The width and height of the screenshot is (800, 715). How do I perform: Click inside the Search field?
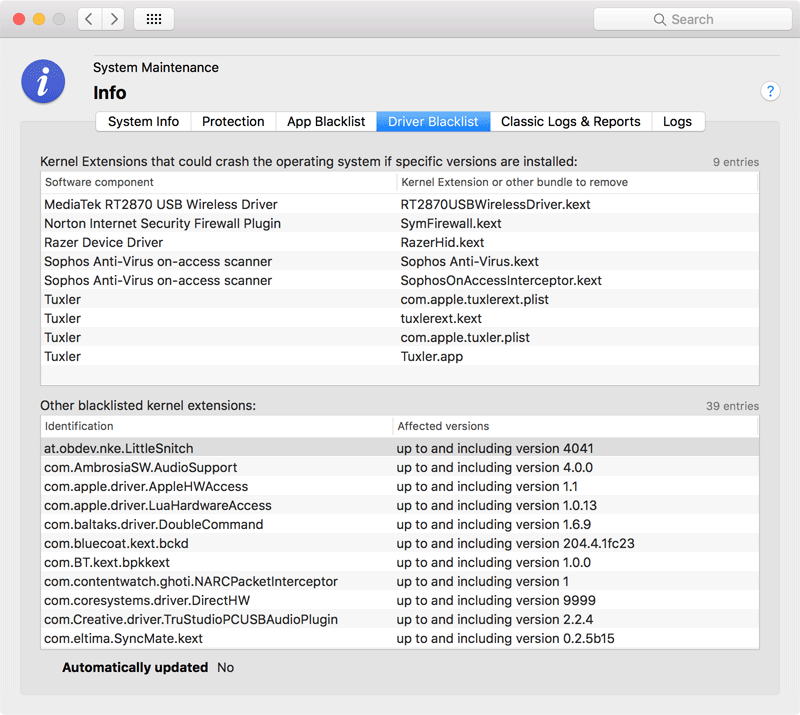pos(692,19)
